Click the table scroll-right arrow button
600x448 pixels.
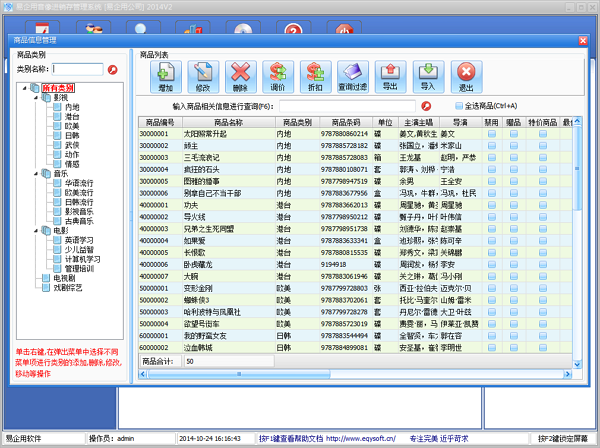[567, 374]
